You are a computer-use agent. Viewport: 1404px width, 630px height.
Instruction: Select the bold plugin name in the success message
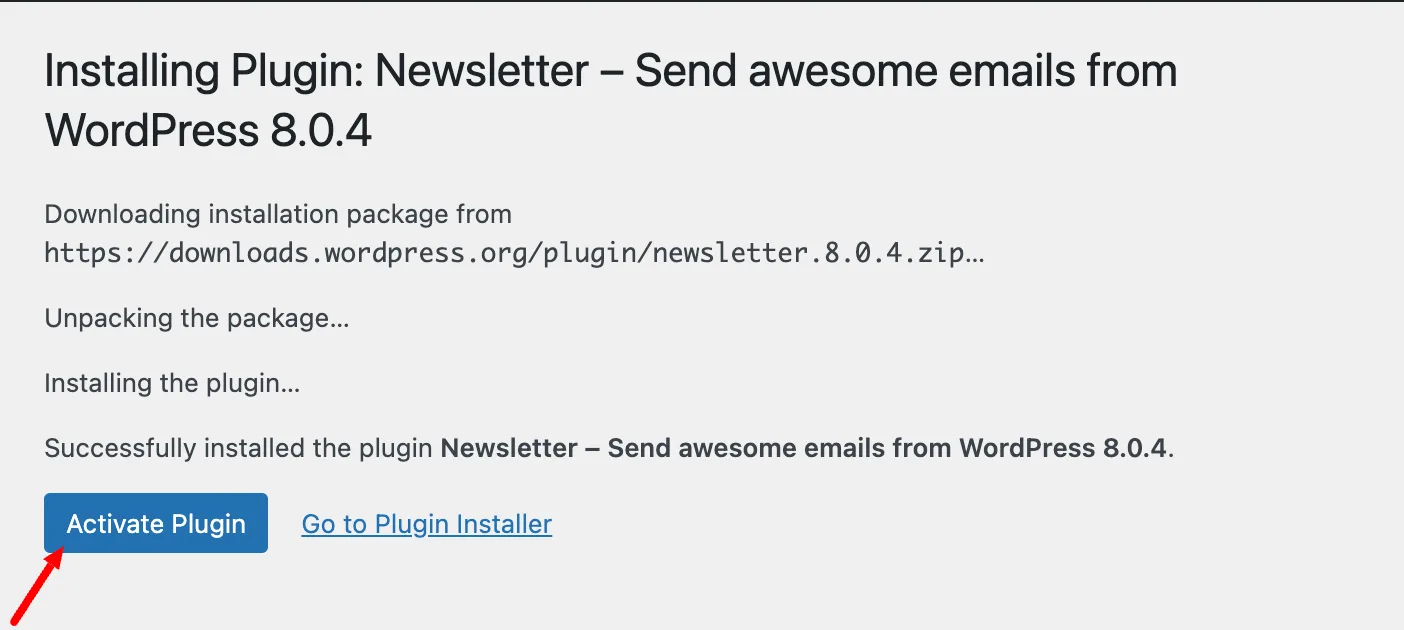(x=804, y=448)
